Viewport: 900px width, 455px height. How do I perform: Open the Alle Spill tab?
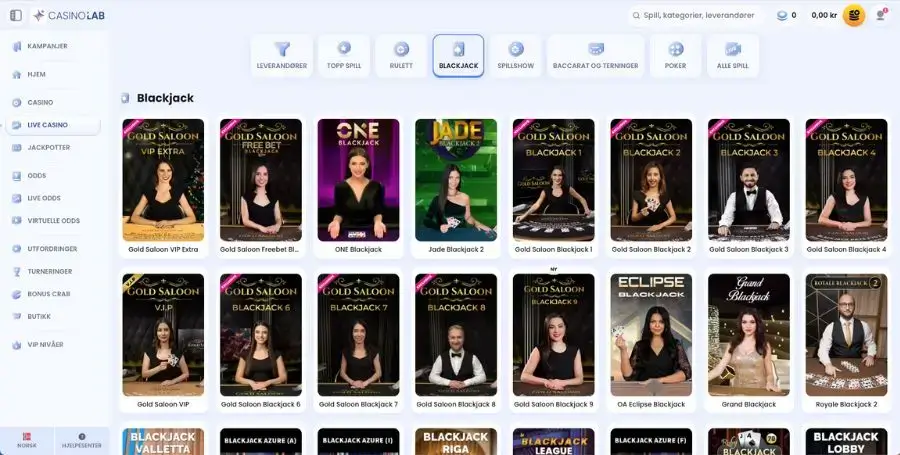[733, 56]
